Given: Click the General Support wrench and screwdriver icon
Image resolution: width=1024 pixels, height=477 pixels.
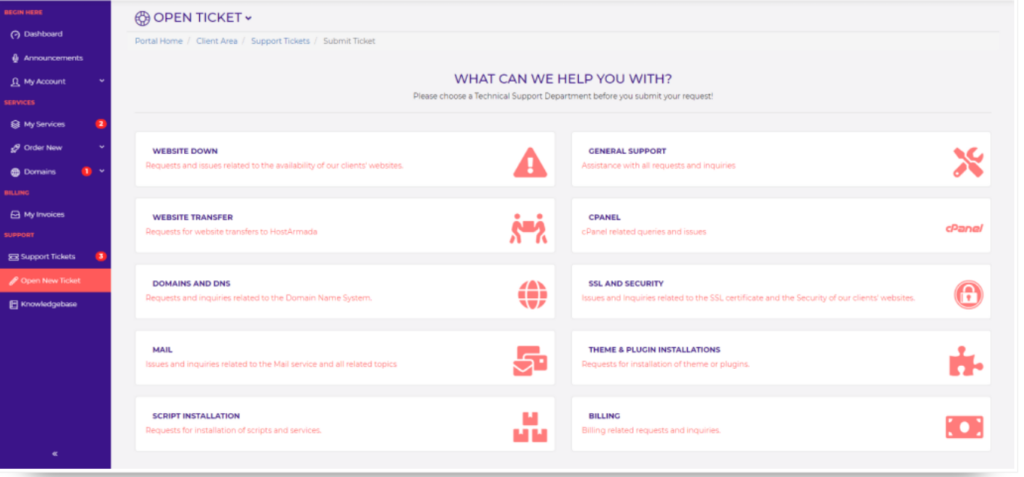Looking at the screenshot, I should coord(966,161).
